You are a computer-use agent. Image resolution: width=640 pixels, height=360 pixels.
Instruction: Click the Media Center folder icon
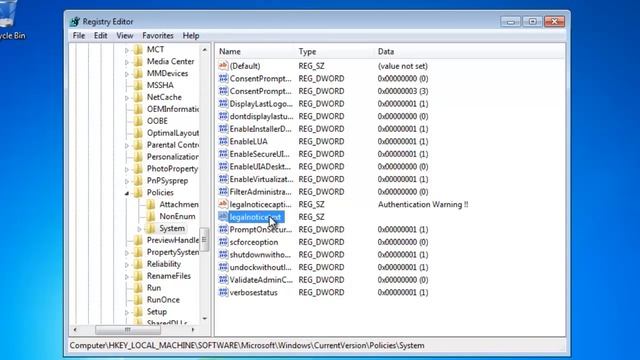[138, 61]
